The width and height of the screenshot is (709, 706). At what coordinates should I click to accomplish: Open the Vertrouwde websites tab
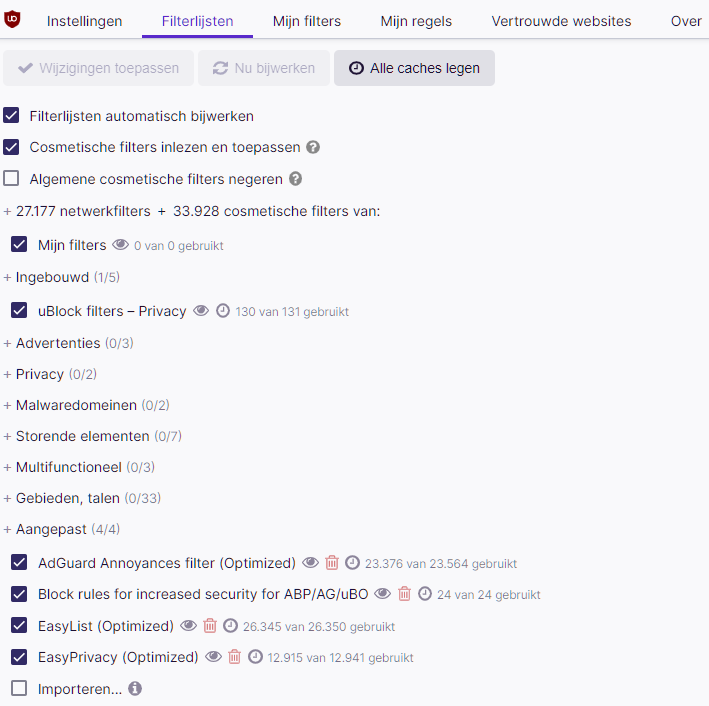point(561,21)
